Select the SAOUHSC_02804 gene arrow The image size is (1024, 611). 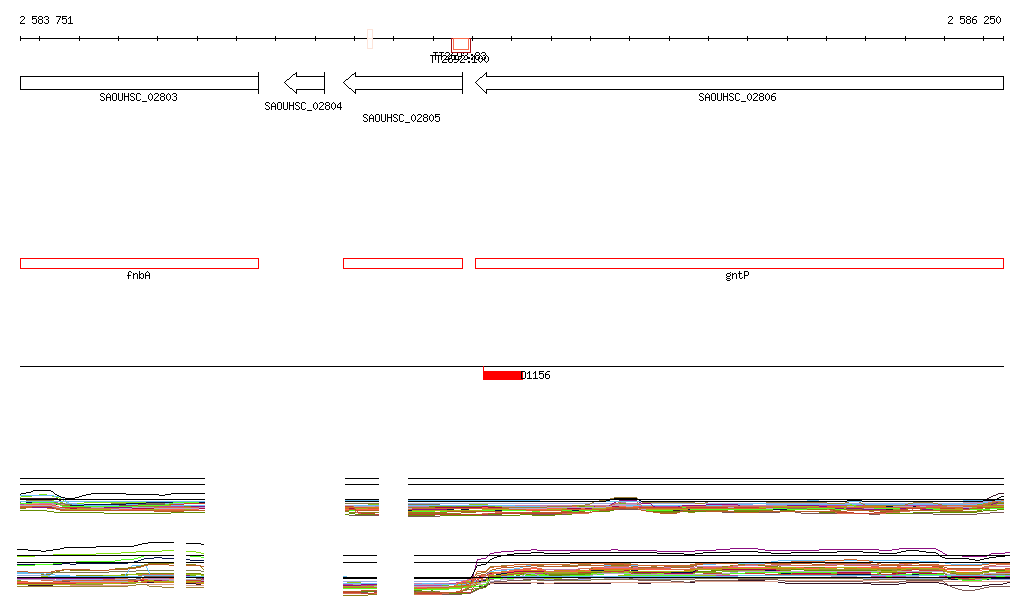click(x=304, y=83)
